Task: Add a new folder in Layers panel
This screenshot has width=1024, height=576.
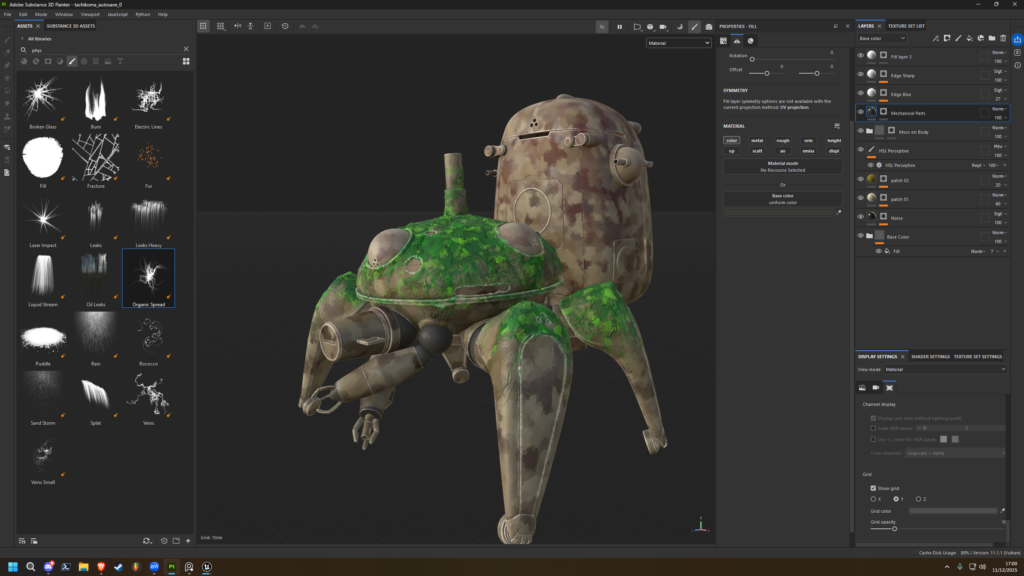Action: [992, 38]
